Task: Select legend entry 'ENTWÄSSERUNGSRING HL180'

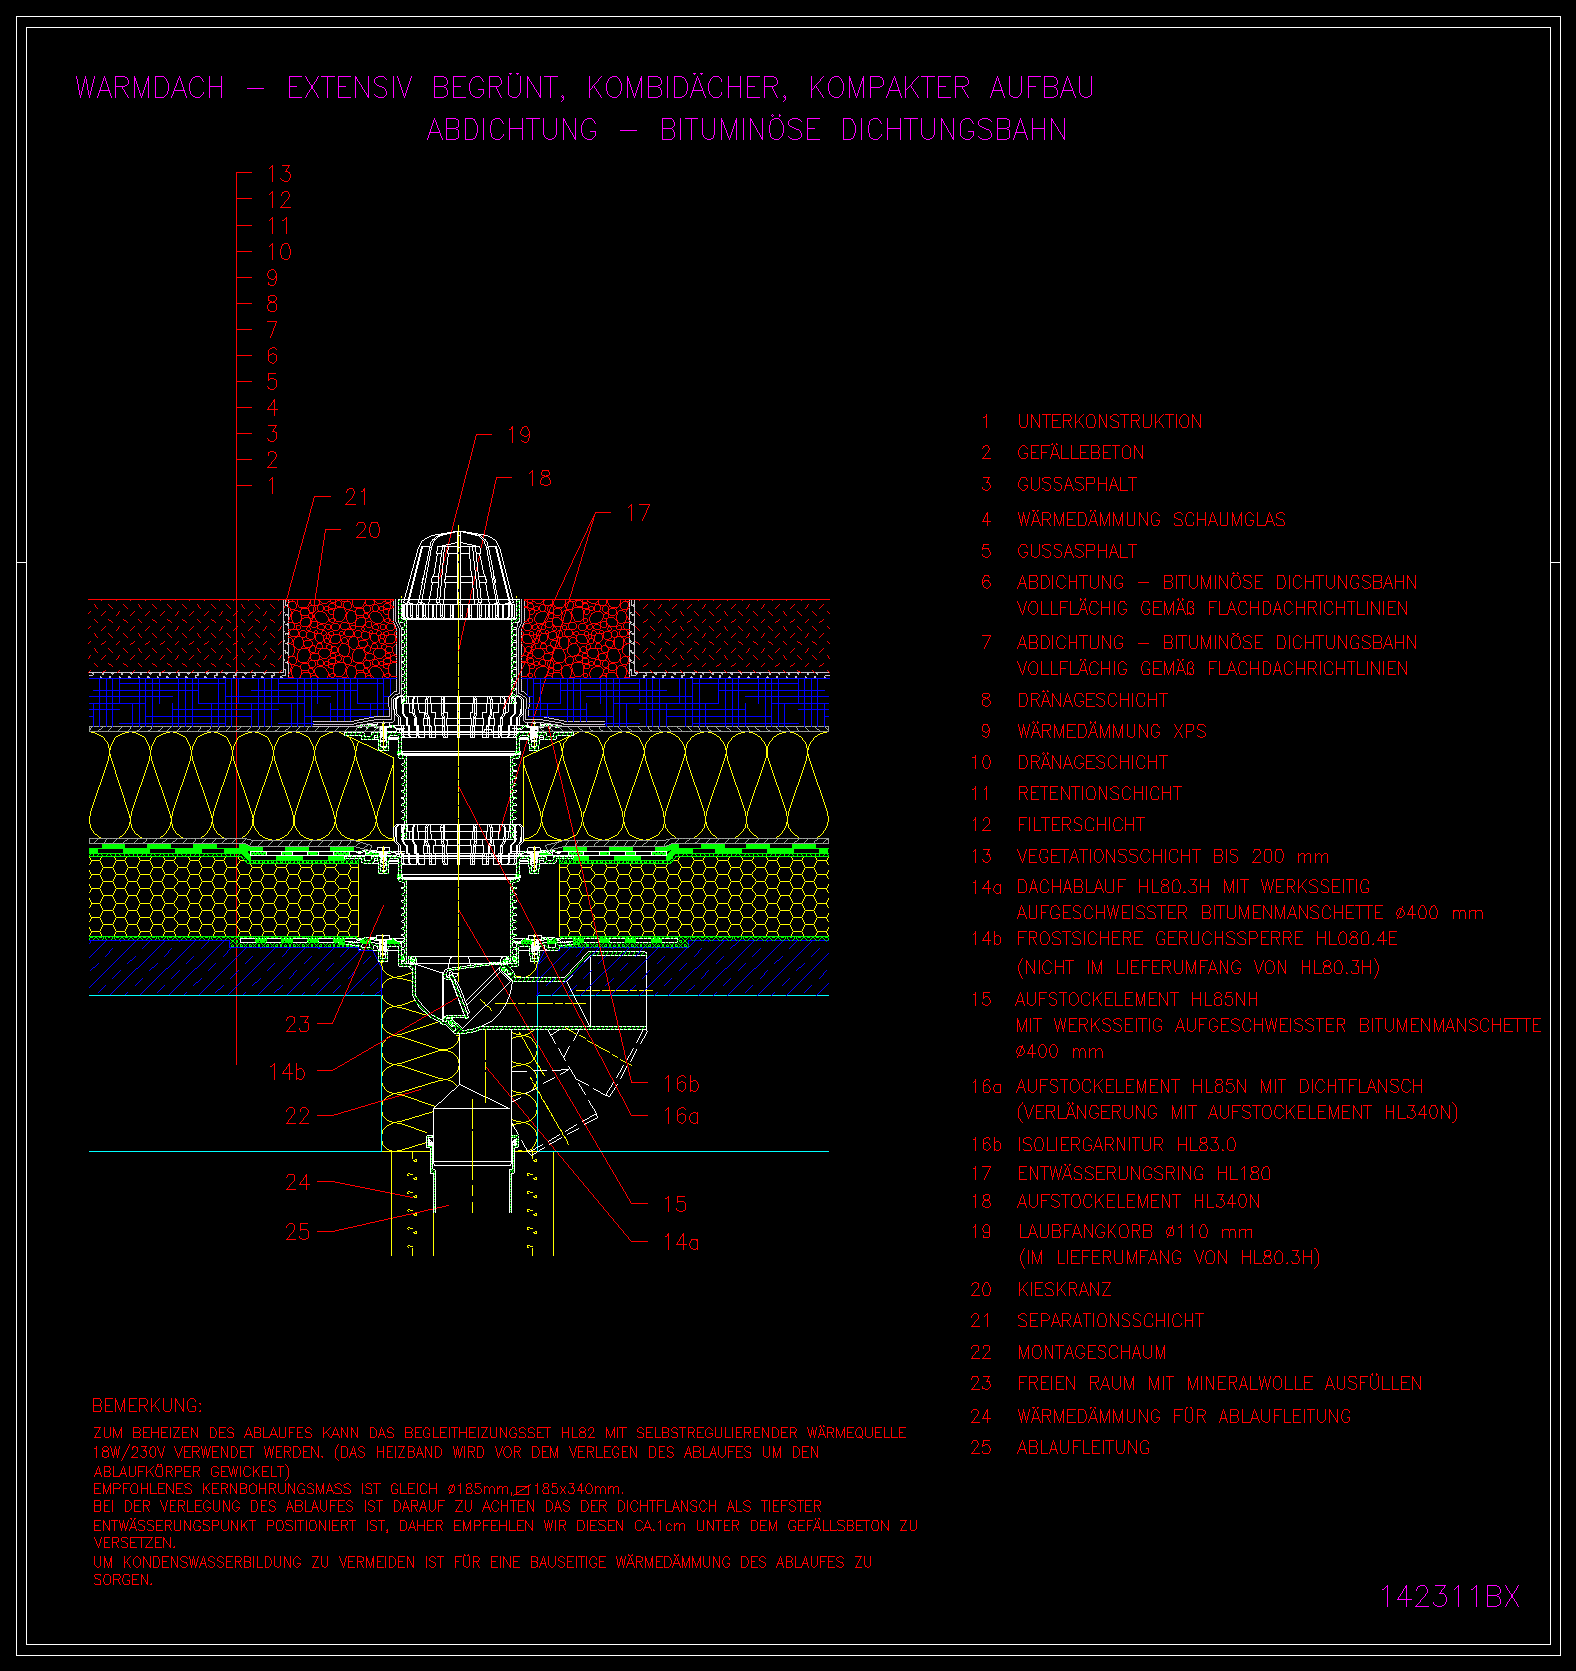Action: (x=1143, y=1174)
